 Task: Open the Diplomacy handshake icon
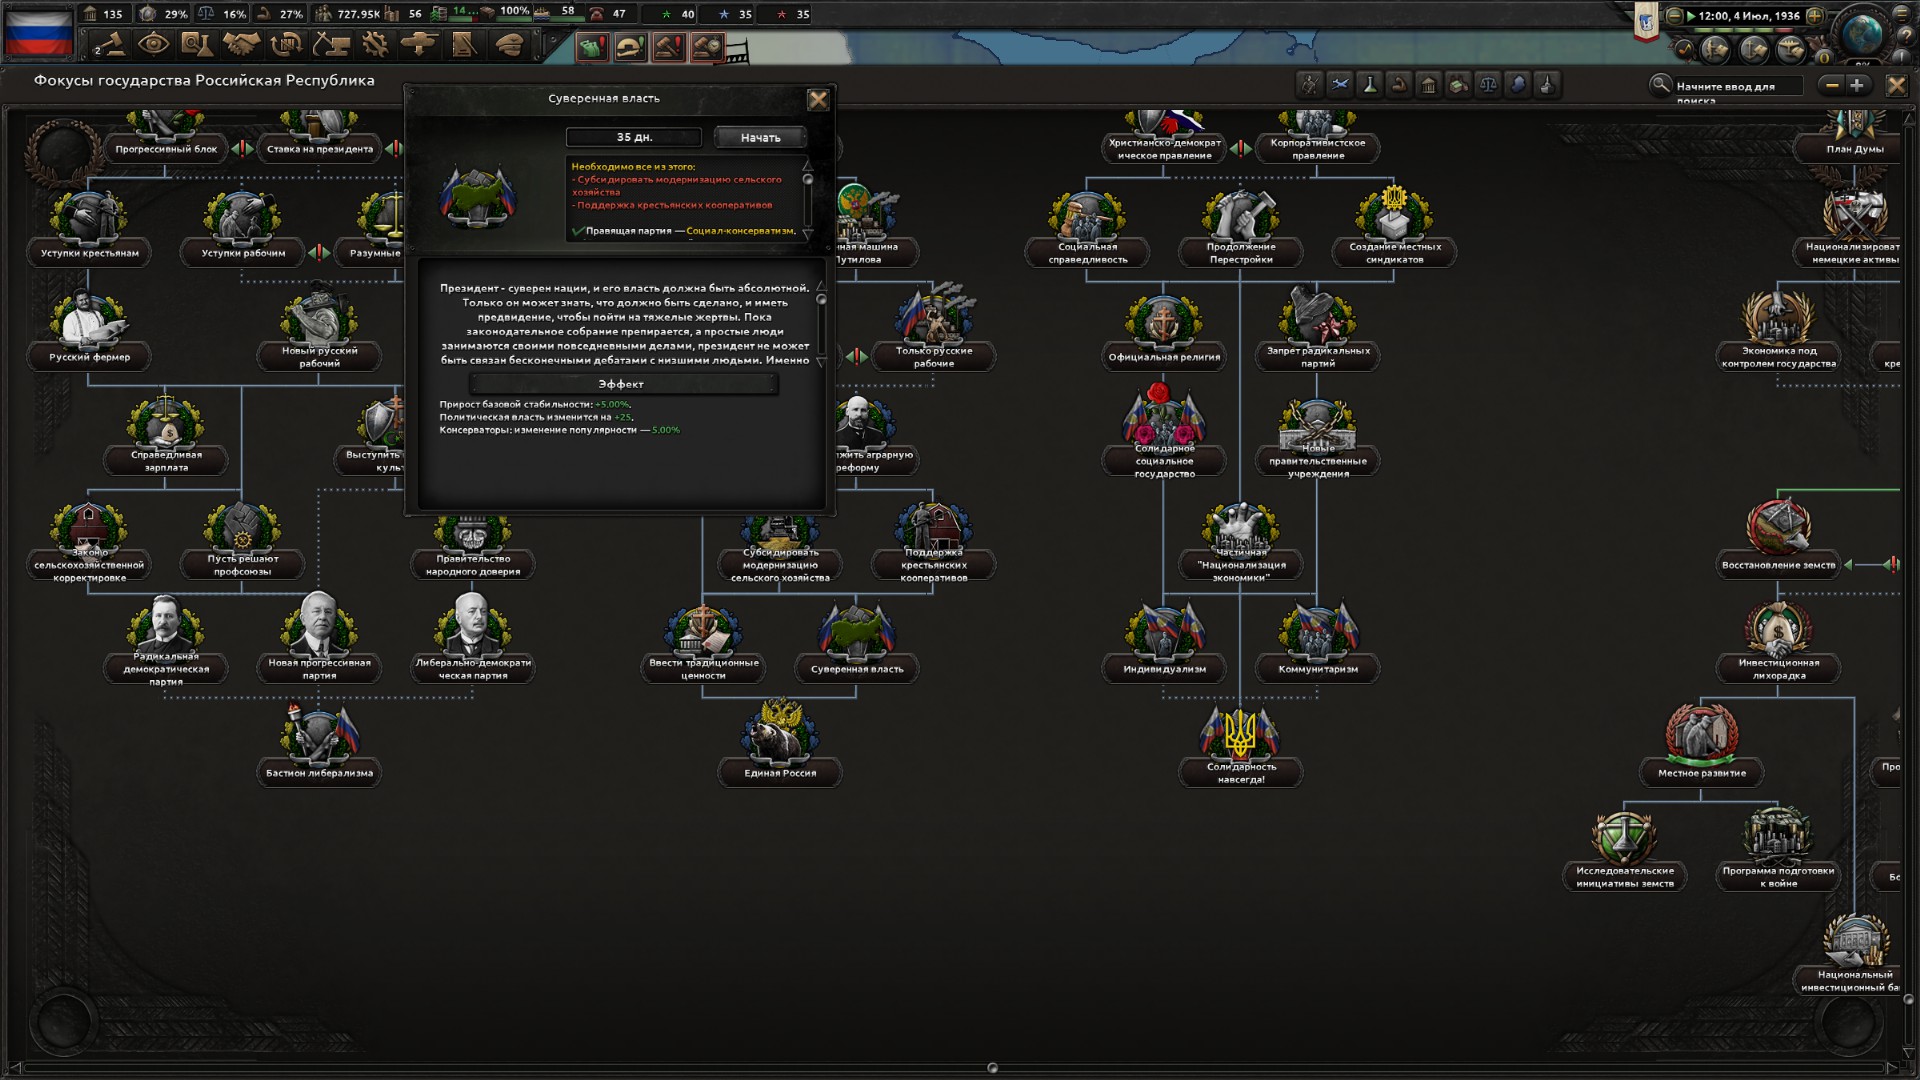pos(241,45)
